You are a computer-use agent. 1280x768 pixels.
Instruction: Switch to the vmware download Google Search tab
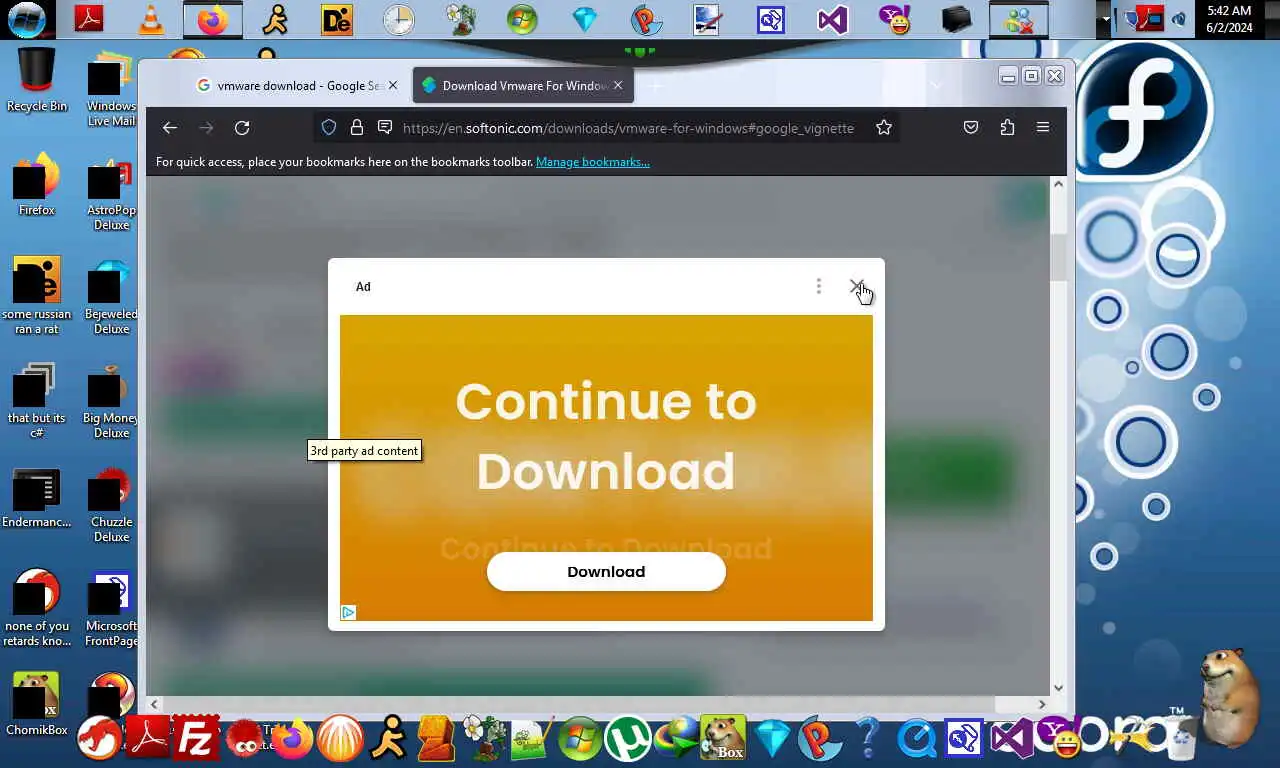click(298, 86)
